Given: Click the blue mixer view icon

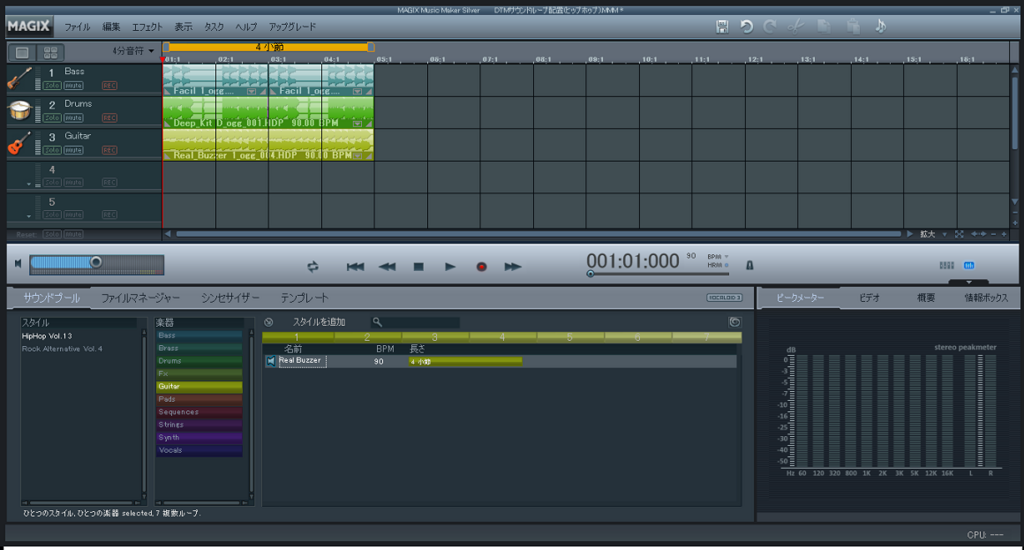Looking at the screenshot, I should coord(969,265).
